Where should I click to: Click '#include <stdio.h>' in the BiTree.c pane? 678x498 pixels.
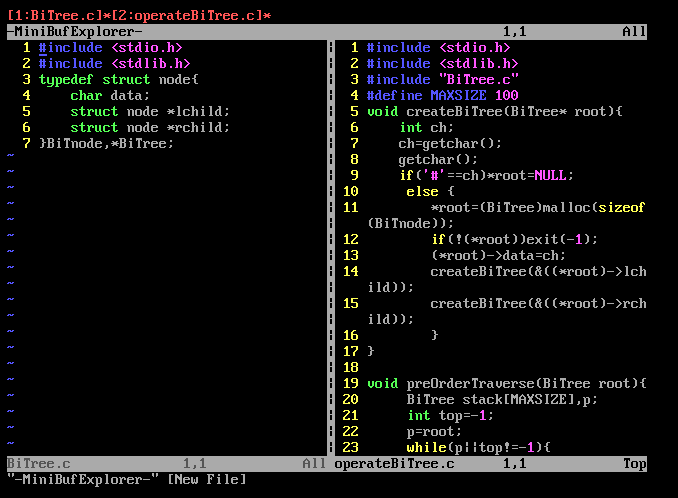coord(110,48)
